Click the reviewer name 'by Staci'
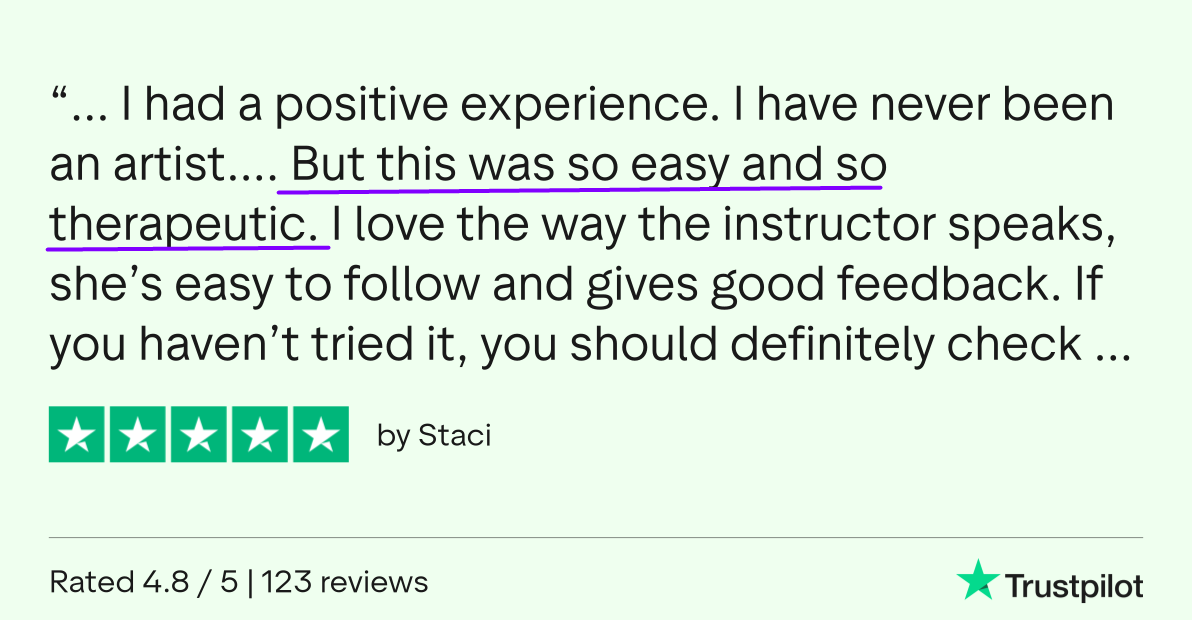1192x620 pixels. tap(434, 435)
